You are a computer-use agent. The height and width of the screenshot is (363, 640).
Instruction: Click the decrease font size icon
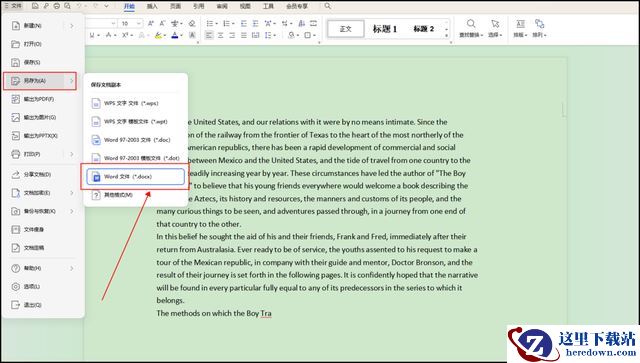(x=162, y=24)
